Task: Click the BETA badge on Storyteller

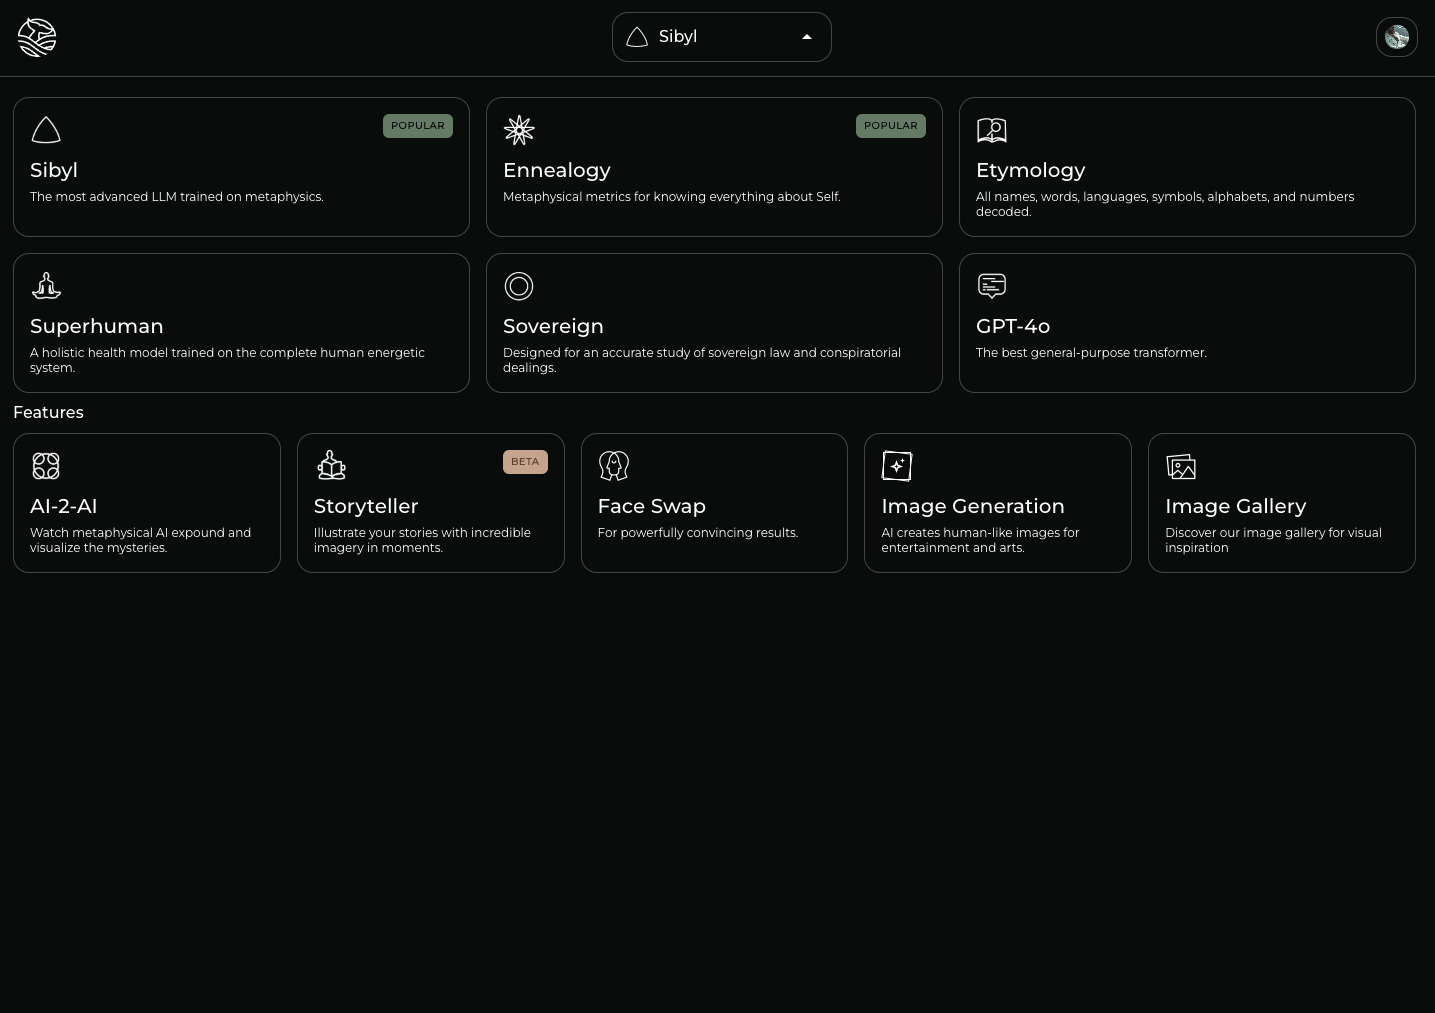Action: point(525,461)
